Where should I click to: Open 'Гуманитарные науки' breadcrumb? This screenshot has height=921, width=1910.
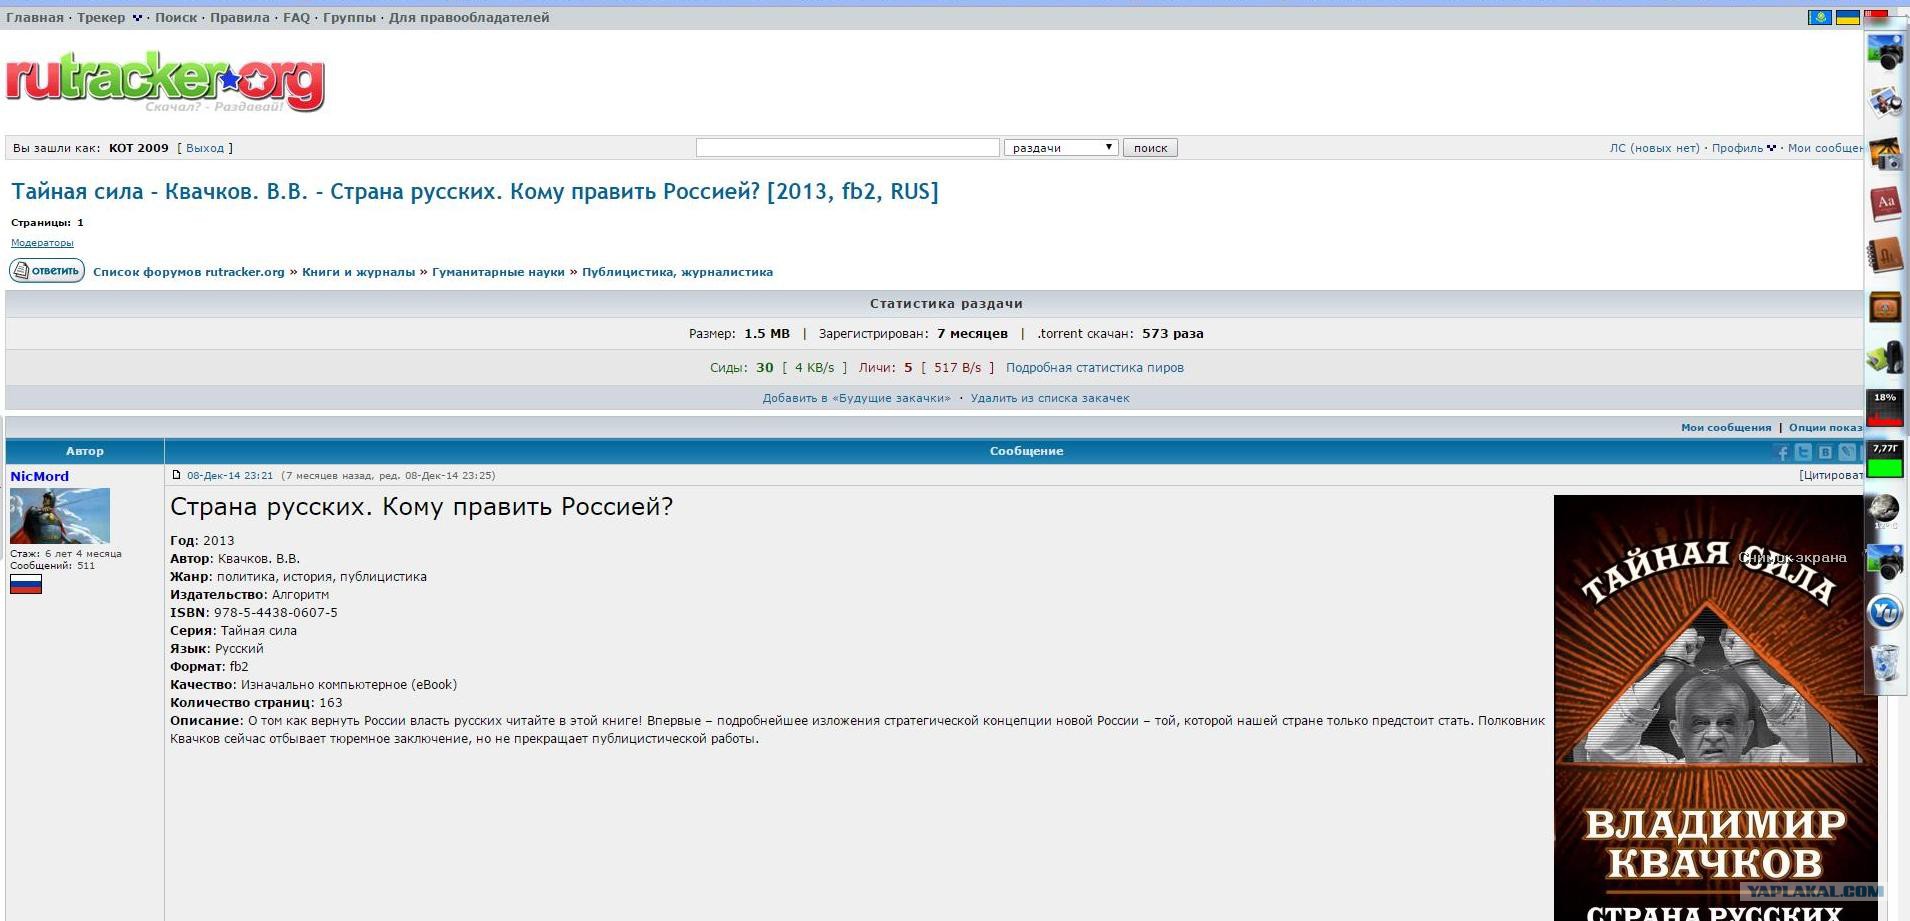(498, 272)
